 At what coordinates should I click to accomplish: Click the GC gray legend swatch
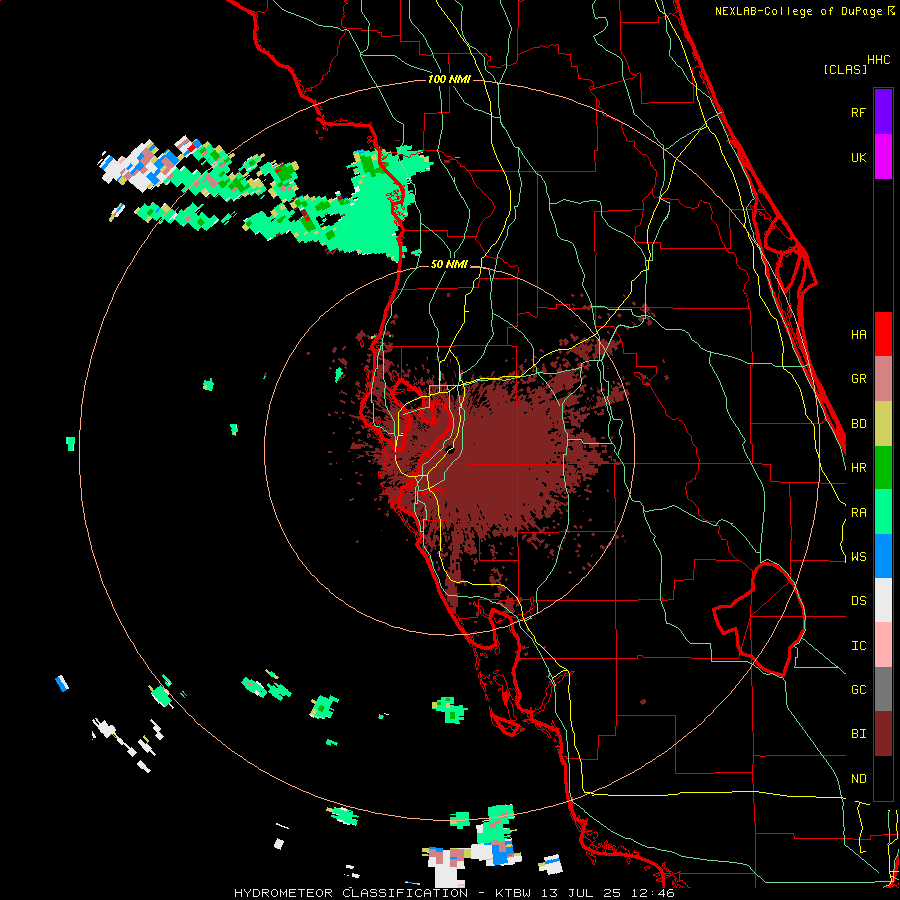click(x=883, y=689)
